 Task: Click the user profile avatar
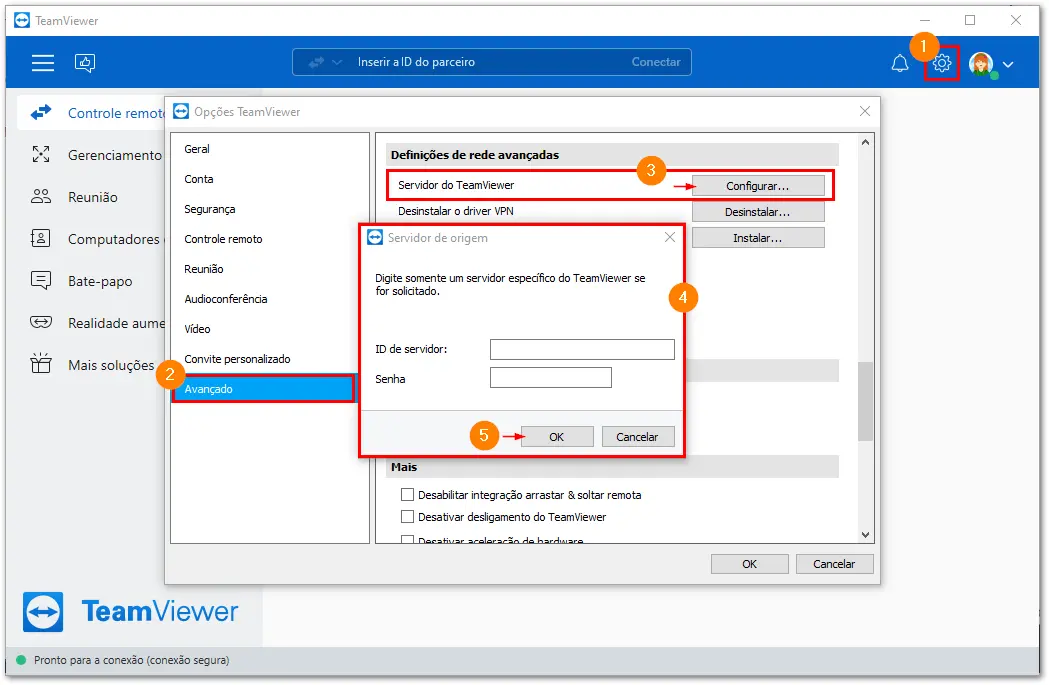coord(981,64)
